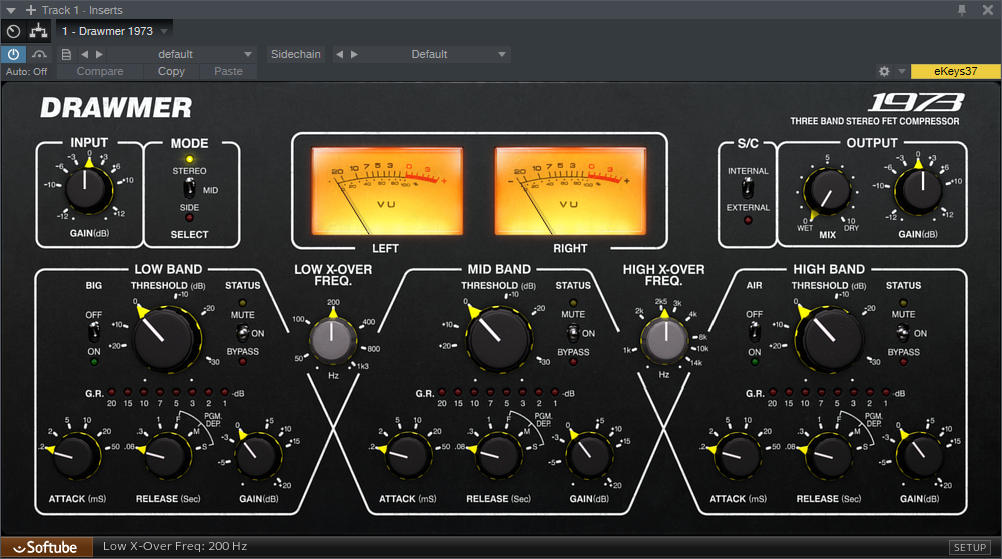
Task: Click the clock icon beside routing
Action: (13, 31)
